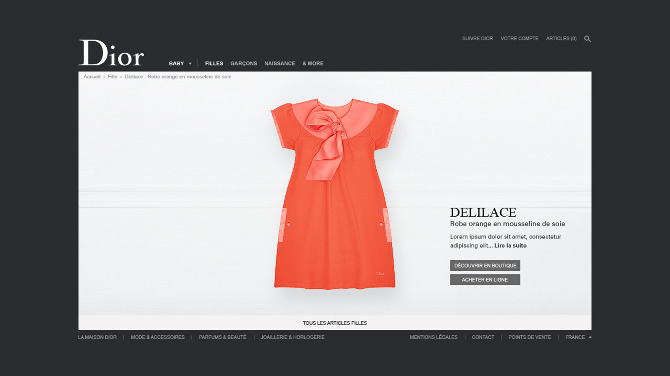Open the FRANCE country selector
670x376 pixels.
click(579, 337)
